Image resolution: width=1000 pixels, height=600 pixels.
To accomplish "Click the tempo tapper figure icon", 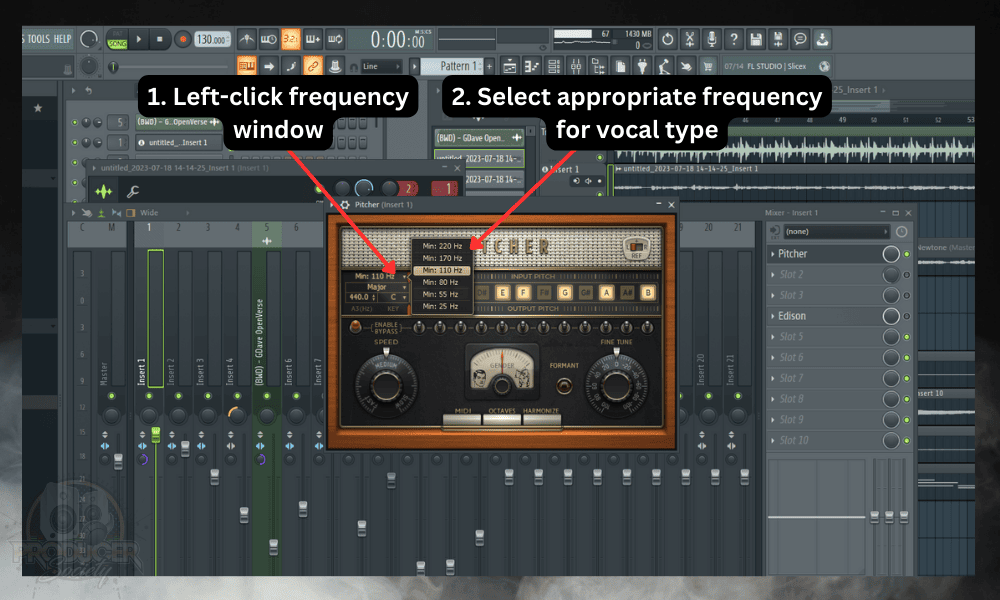I will click(x=664, y=66).
